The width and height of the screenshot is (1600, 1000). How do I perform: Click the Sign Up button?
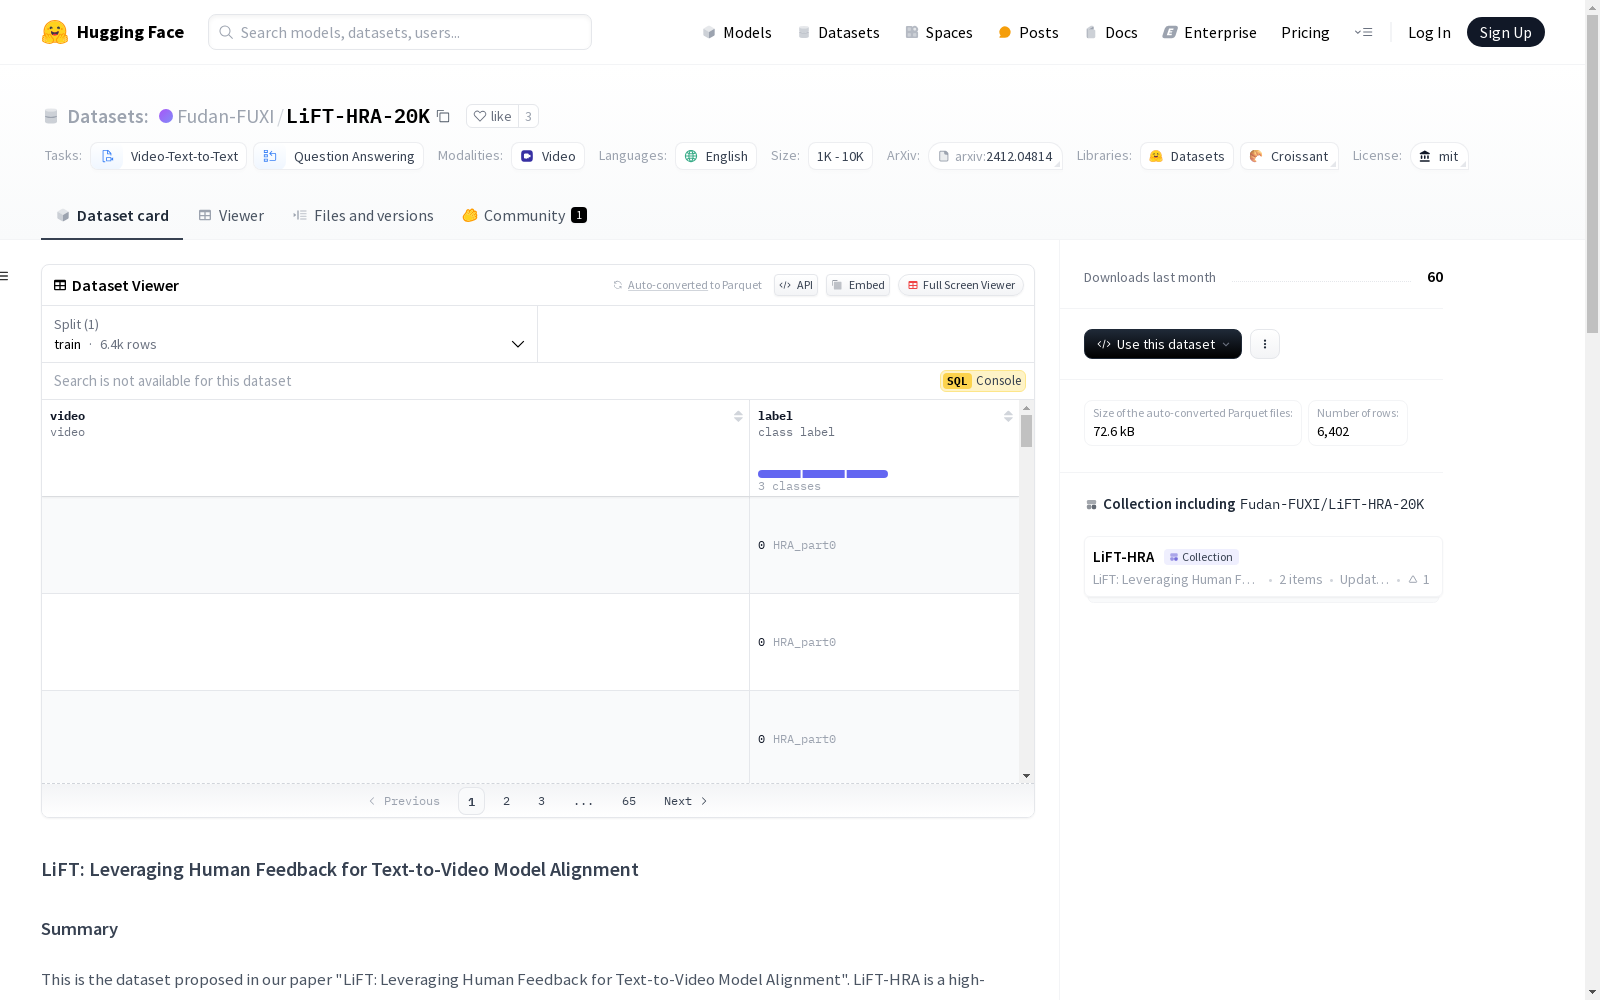[x=1506, y=32]
